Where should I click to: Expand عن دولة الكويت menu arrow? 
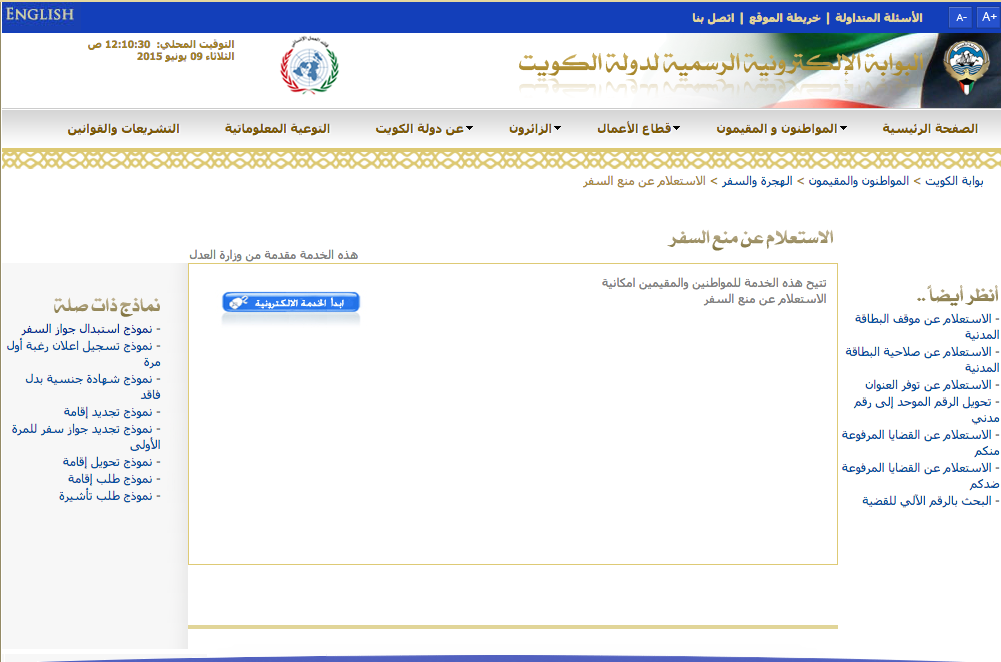pyautogui.click(x=469, y=128)
